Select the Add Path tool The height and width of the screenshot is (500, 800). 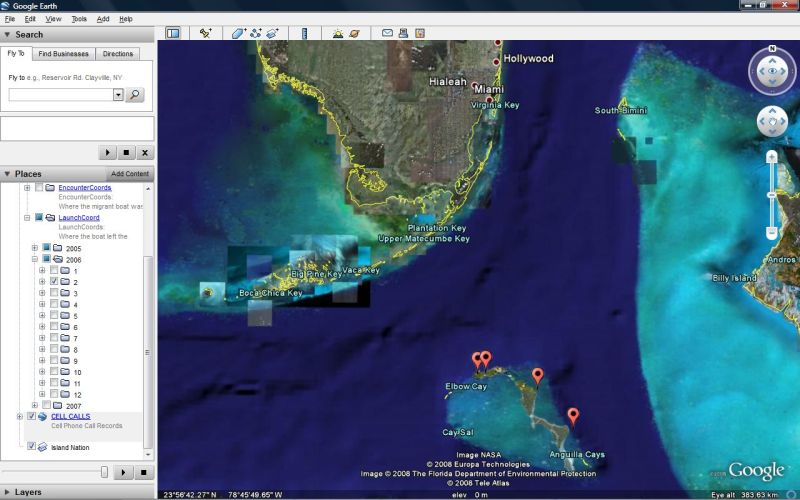[x=255, y=33]
